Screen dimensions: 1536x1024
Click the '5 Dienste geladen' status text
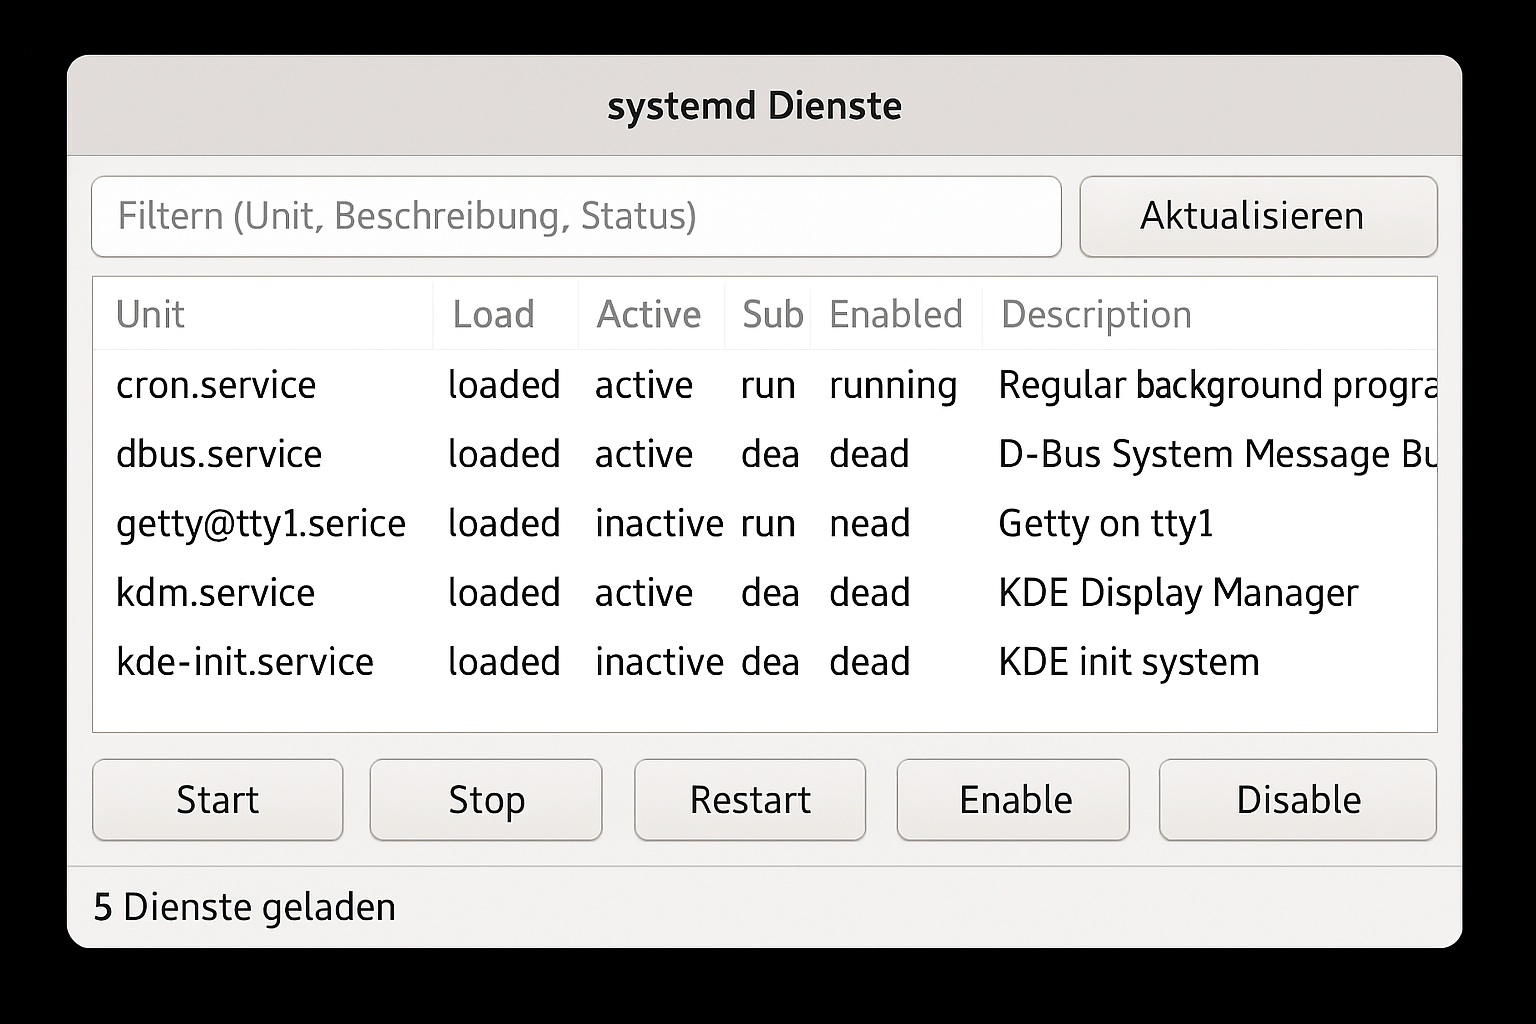coord(243,907)
